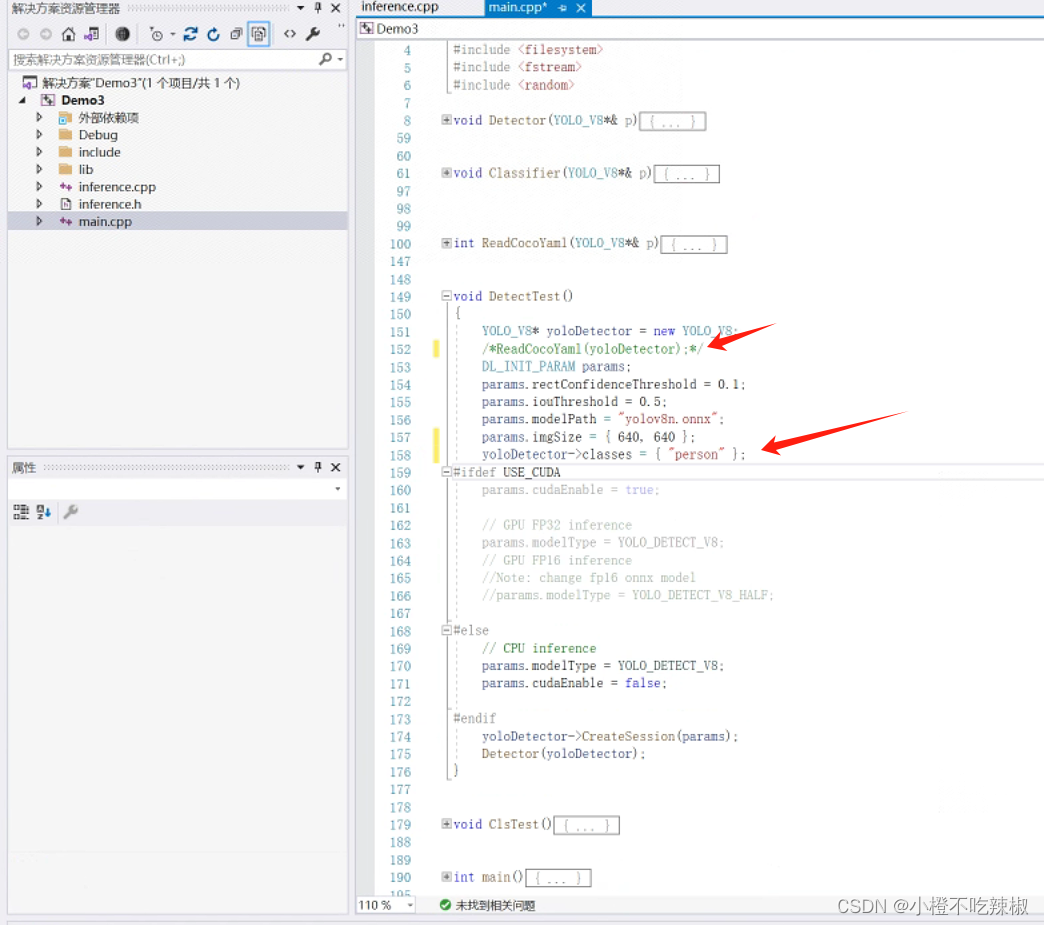
Task: Collapse the #ifdef USE_CUDA block
Action: click(446, 471)
